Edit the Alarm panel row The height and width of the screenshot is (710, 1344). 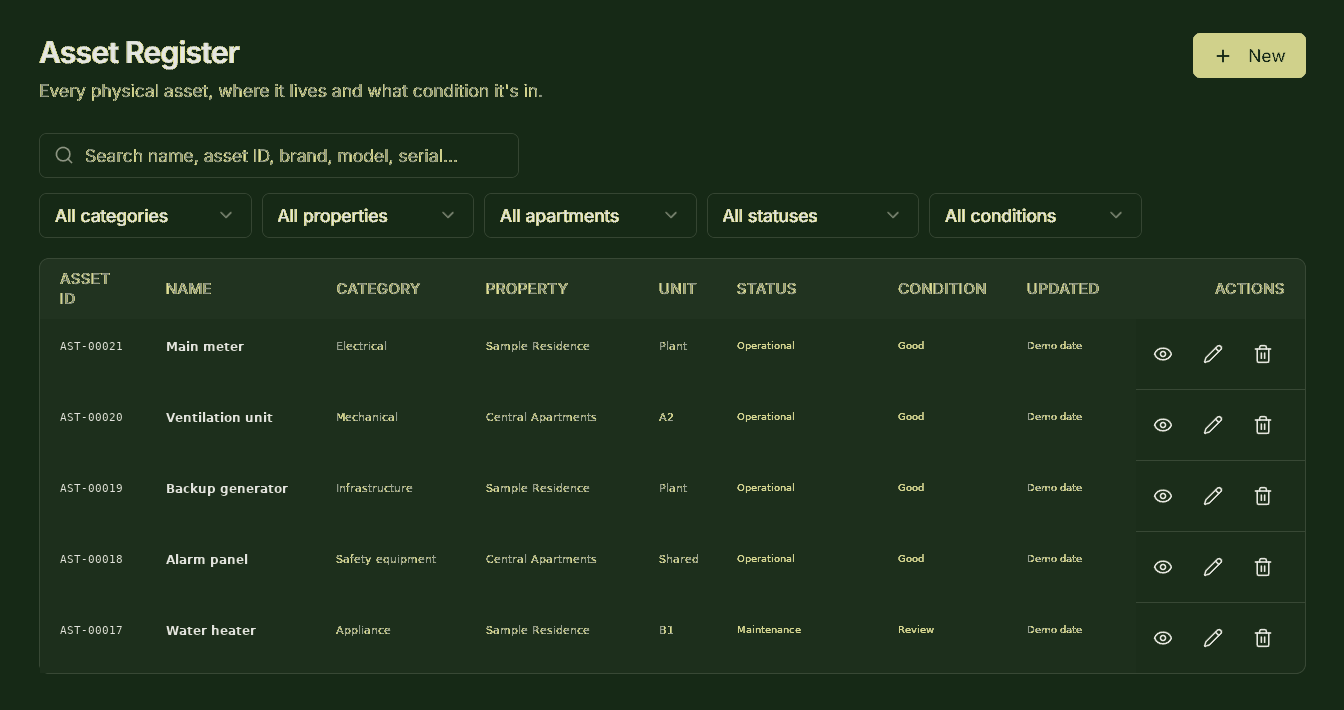(1213, 567)
